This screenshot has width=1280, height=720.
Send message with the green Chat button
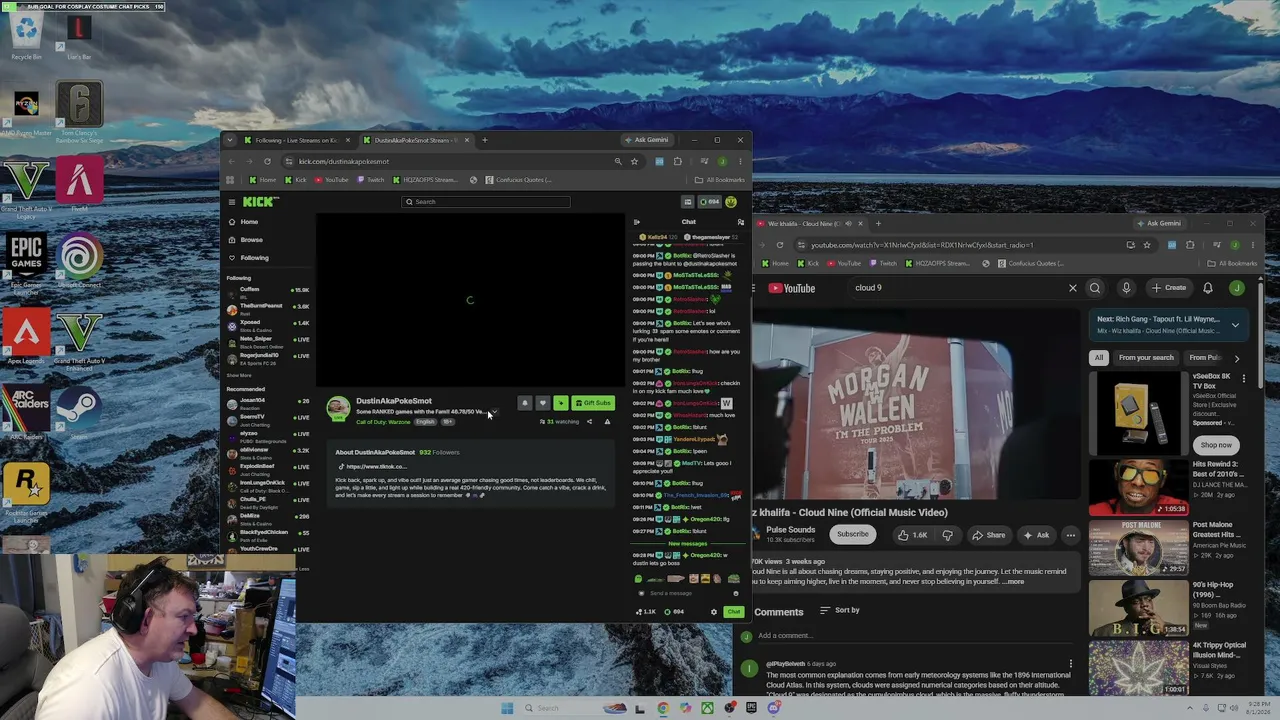click(x=734, y=612)
